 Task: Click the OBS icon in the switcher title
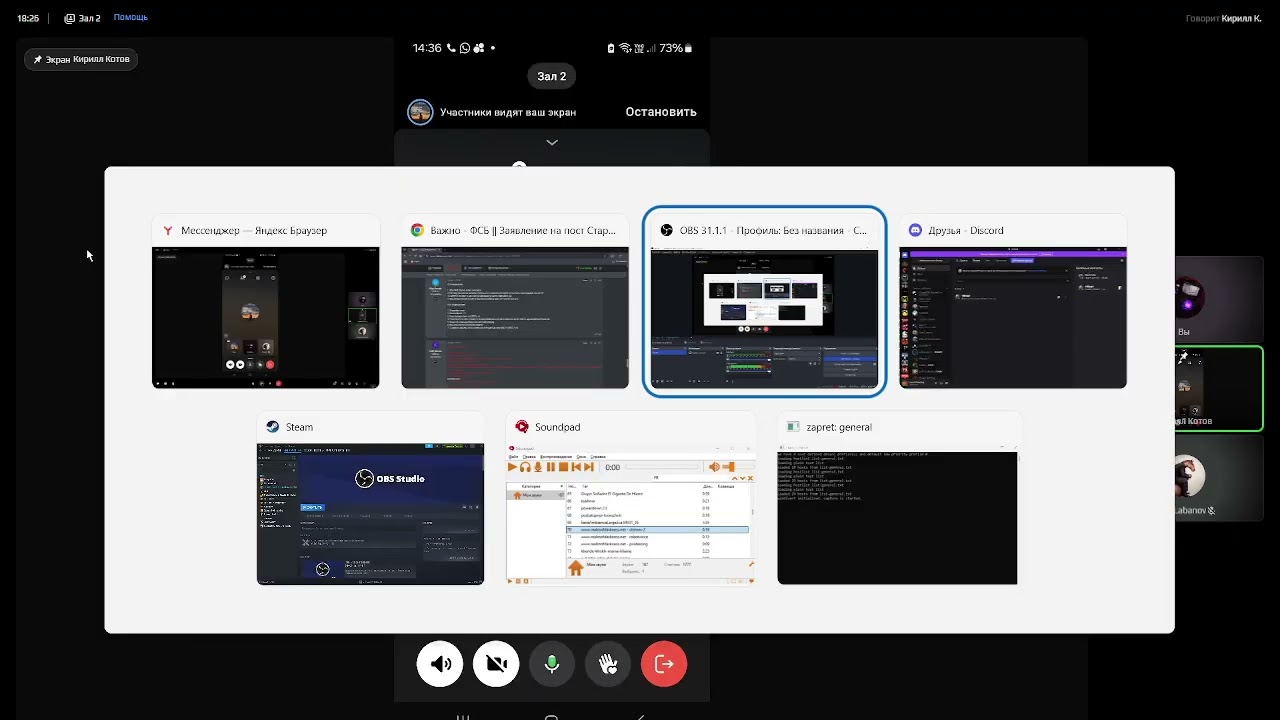tap(666, 230)
